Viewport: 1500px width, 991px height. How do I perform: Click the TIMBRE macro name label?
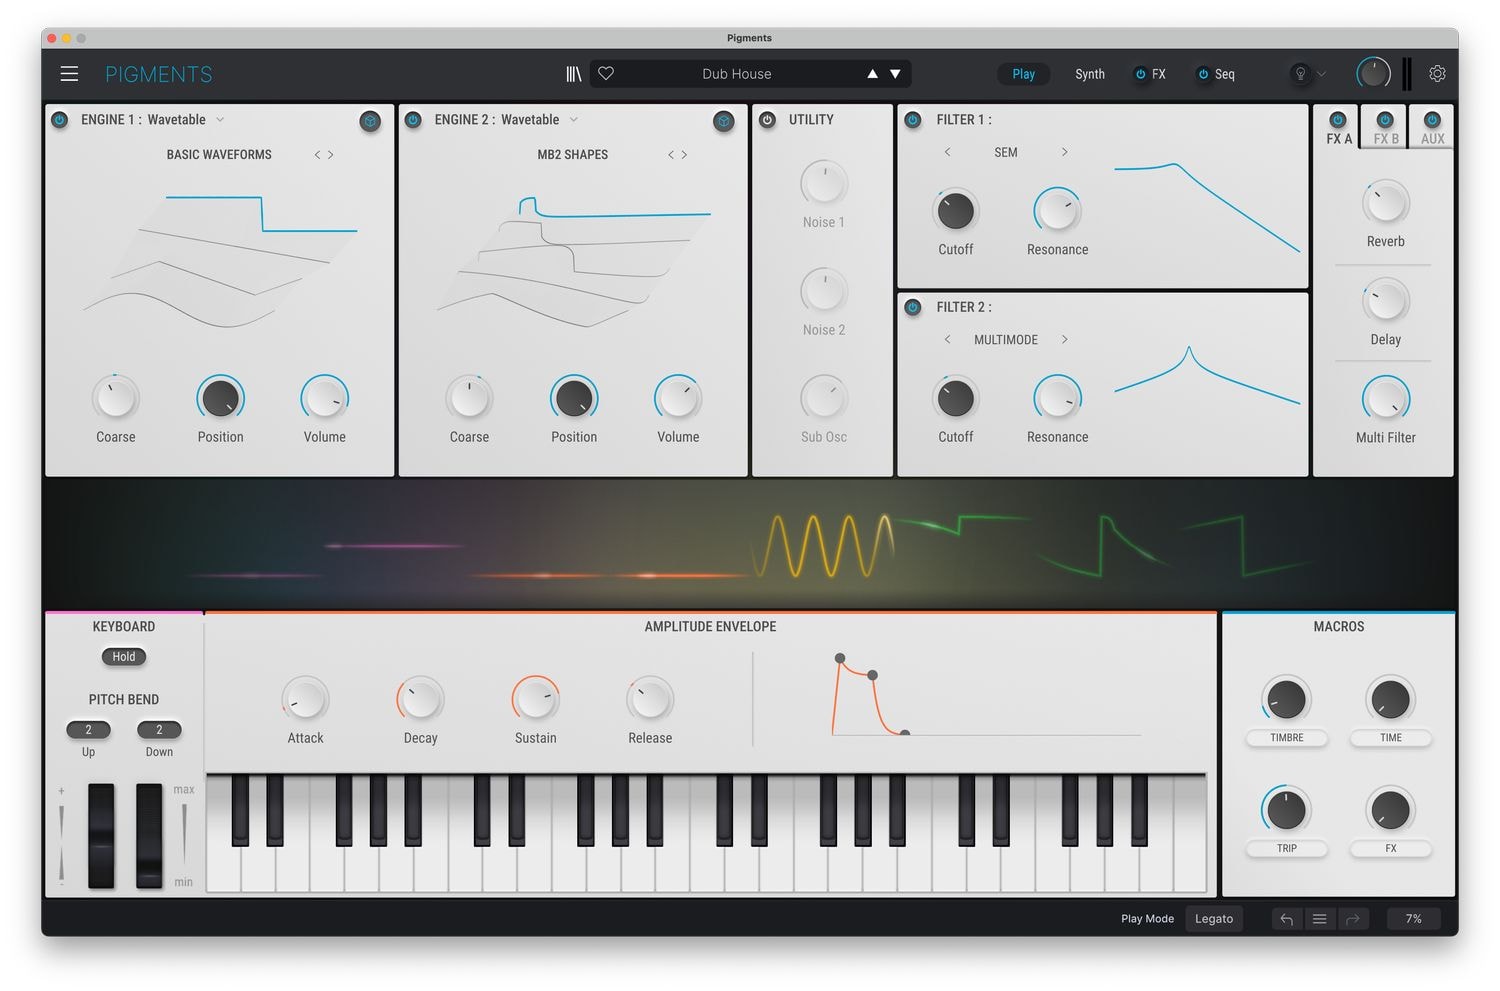(x=1287, y=738)
